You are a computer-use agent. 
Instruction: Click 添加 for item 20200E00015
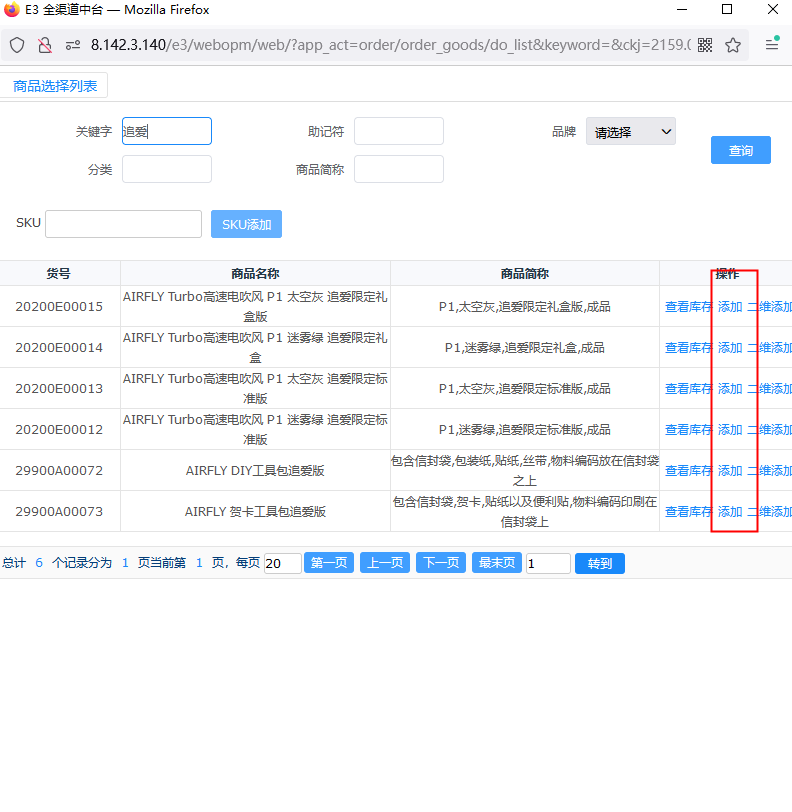click(x=730, y=307)
